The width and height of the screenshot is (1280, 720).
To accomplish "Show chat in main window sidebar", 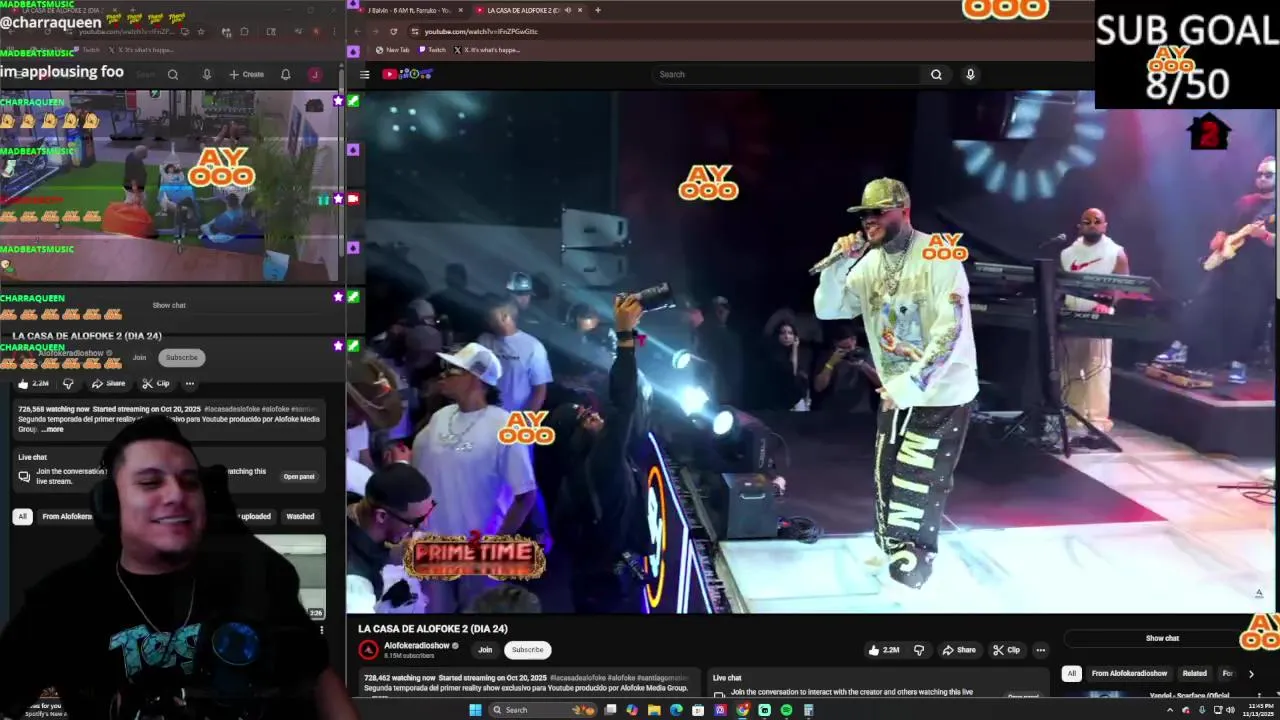I will 1162,638.
